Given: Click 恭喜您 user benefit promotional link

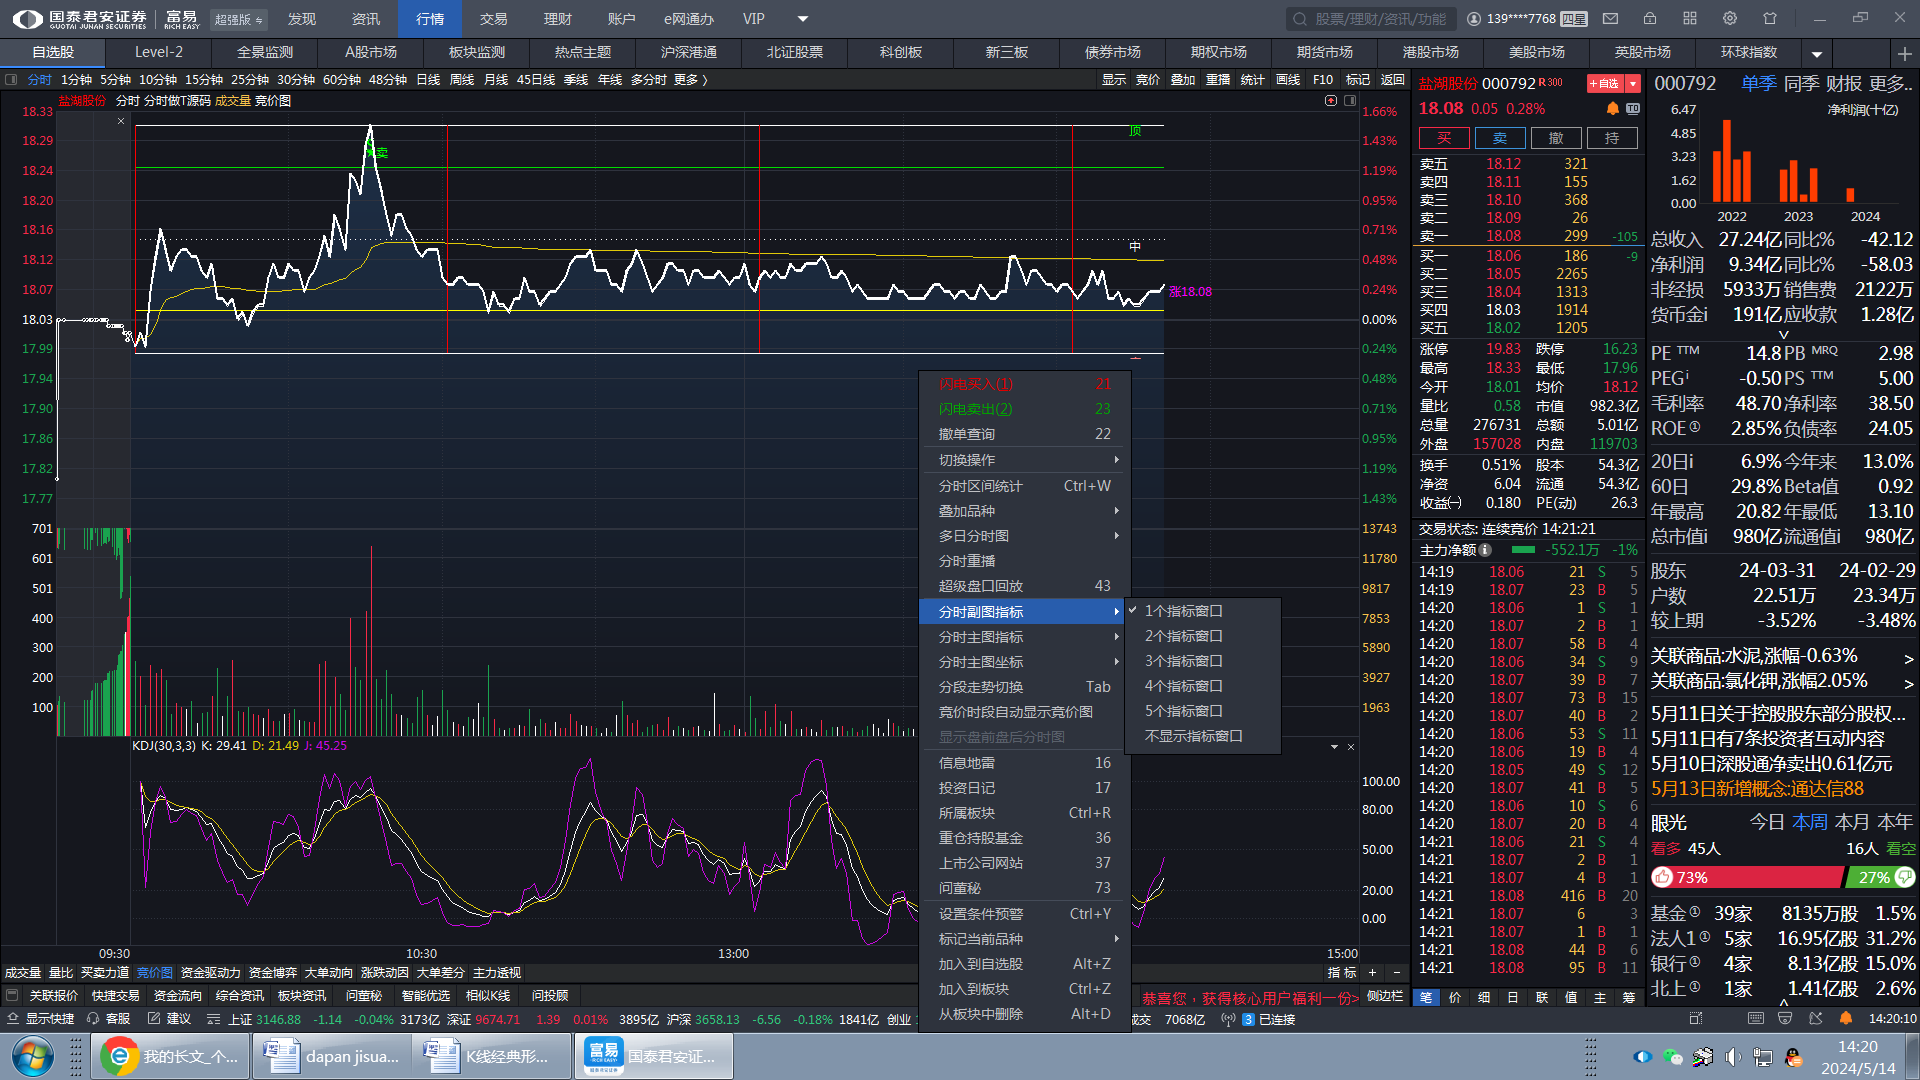Looking at the screenshot, I should pos(1250,998).
